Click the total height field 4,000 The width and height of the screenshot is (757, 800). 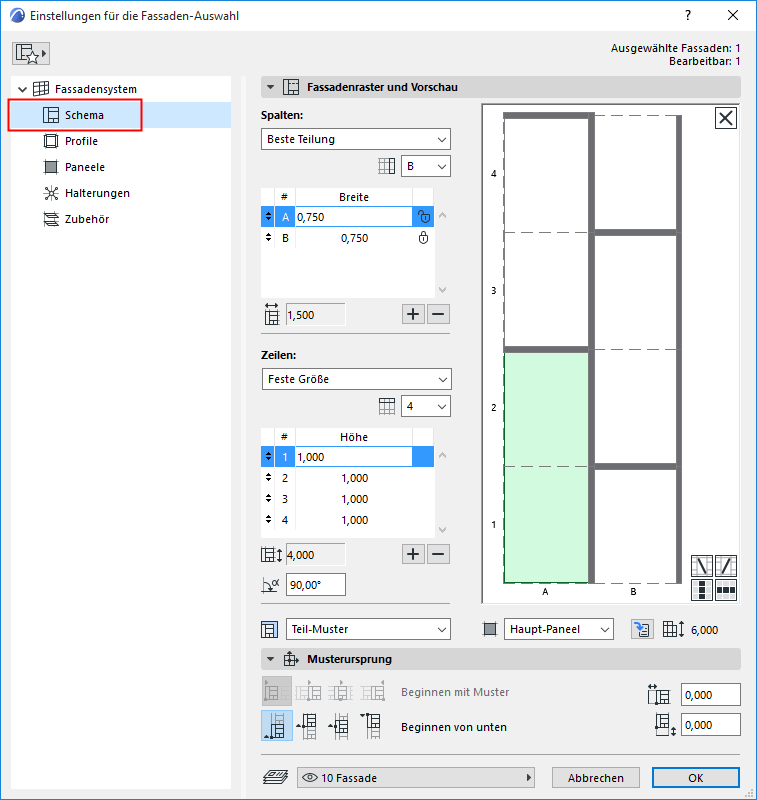pos(316,555)
